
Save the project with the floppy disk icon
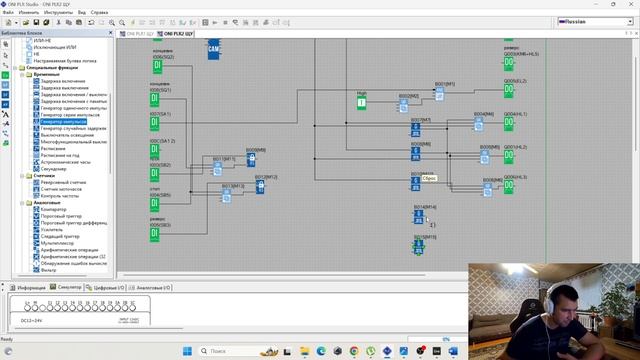point(36,22)
